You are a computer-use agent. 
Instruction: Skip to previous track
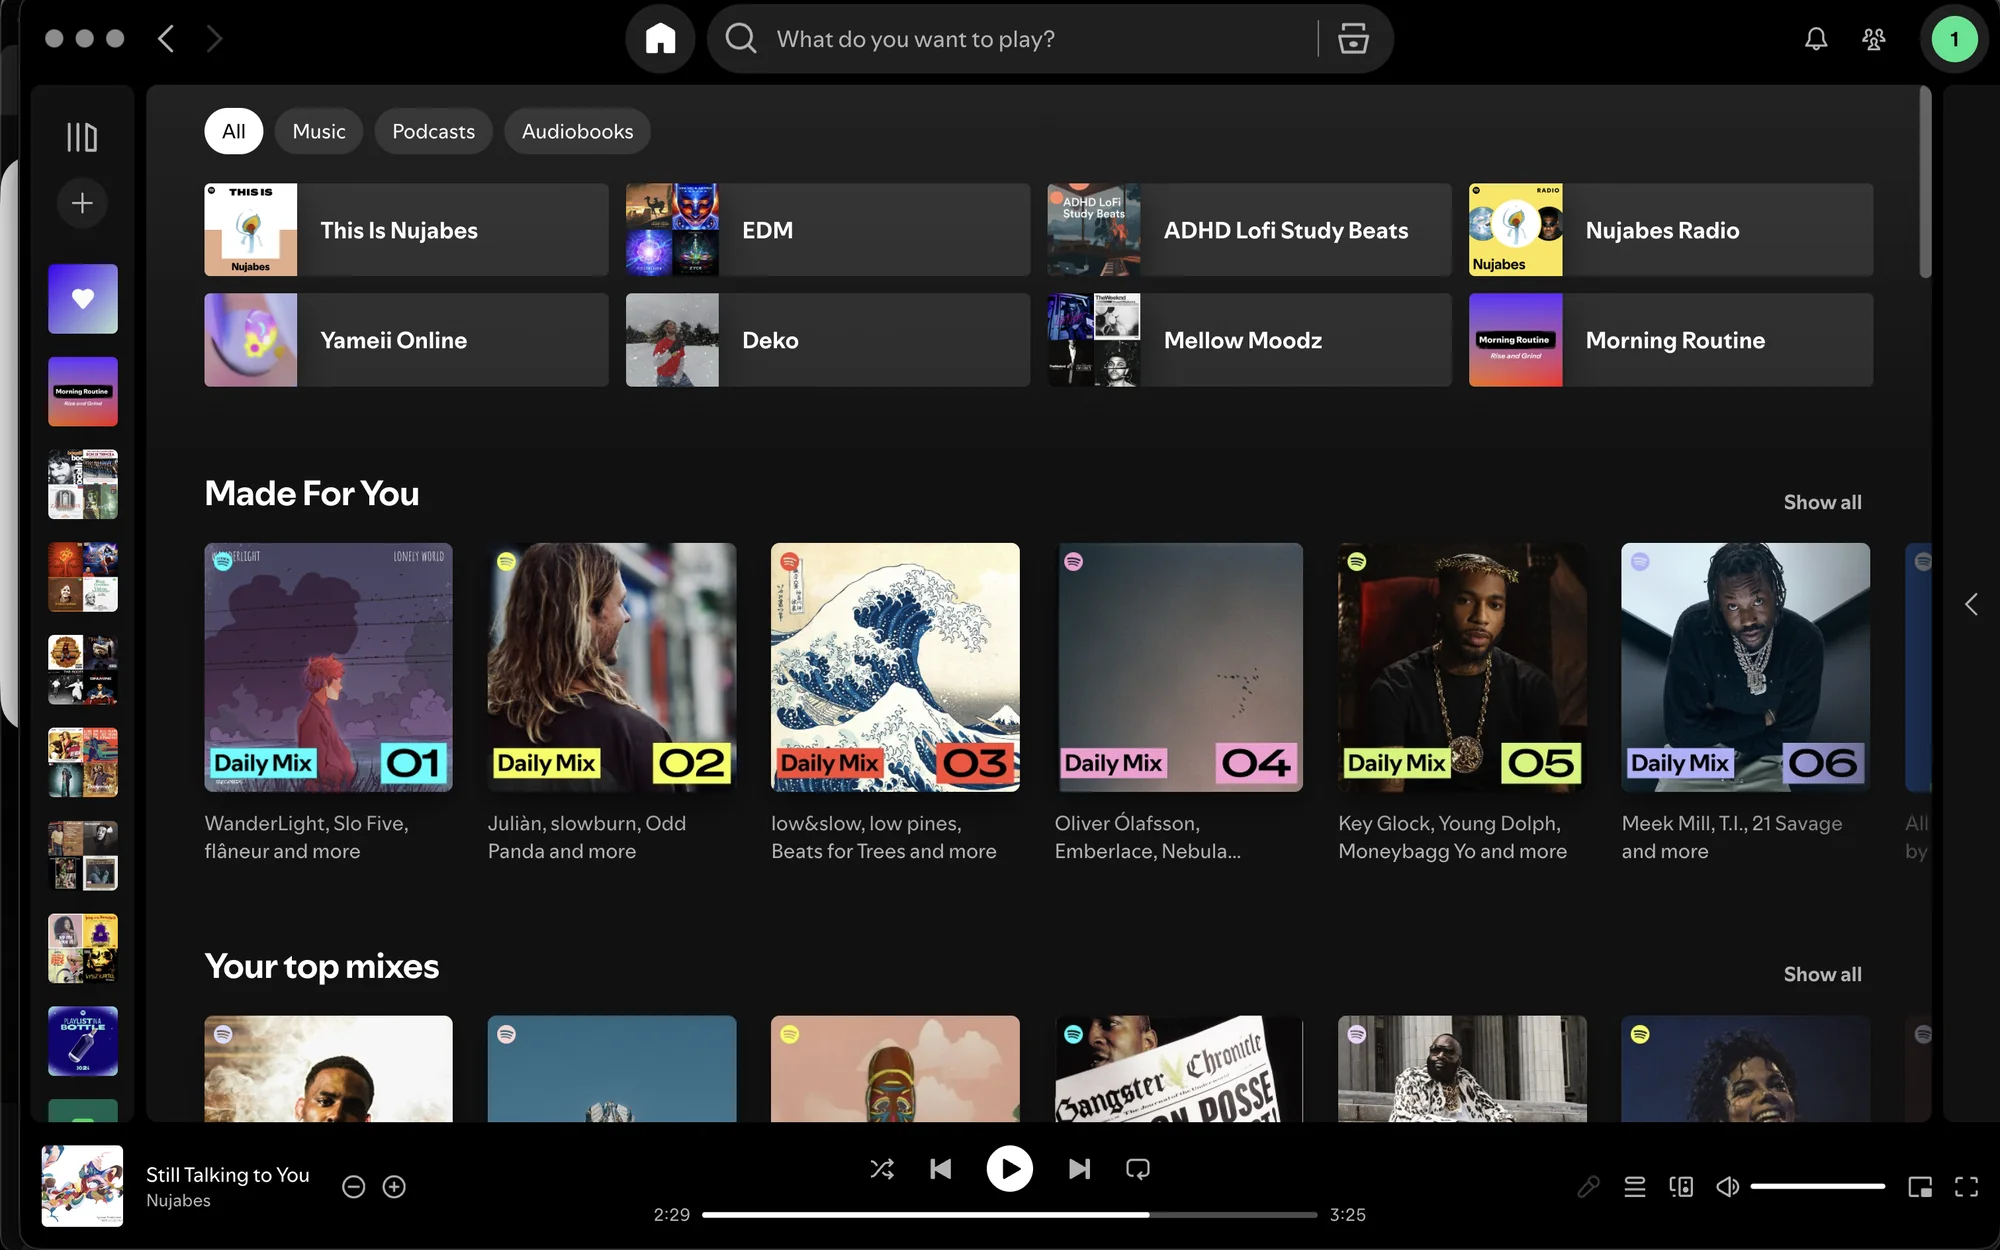[x=941, y=1169]
